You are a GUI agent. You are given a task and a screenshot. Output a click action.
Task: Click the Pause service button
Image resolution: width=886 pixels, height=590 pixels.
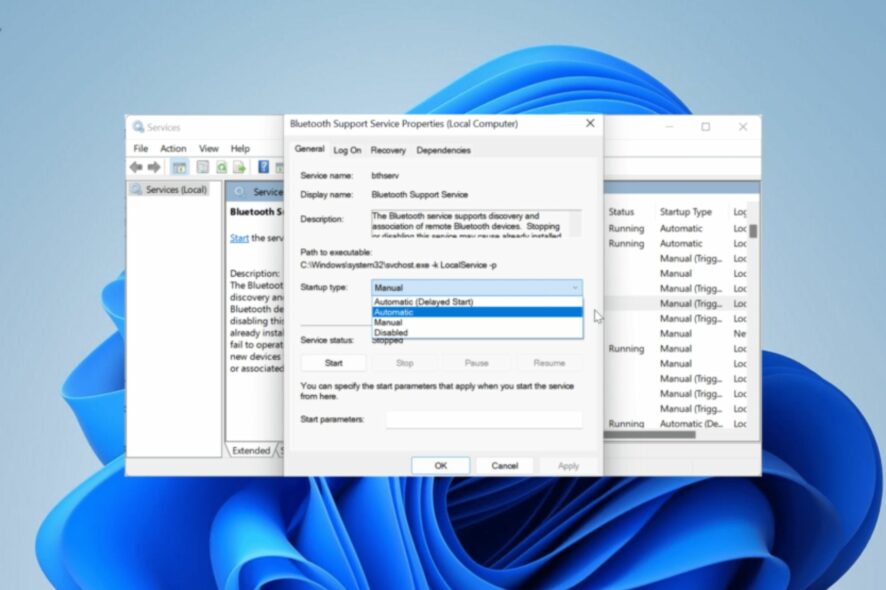(x=476, y=363)
